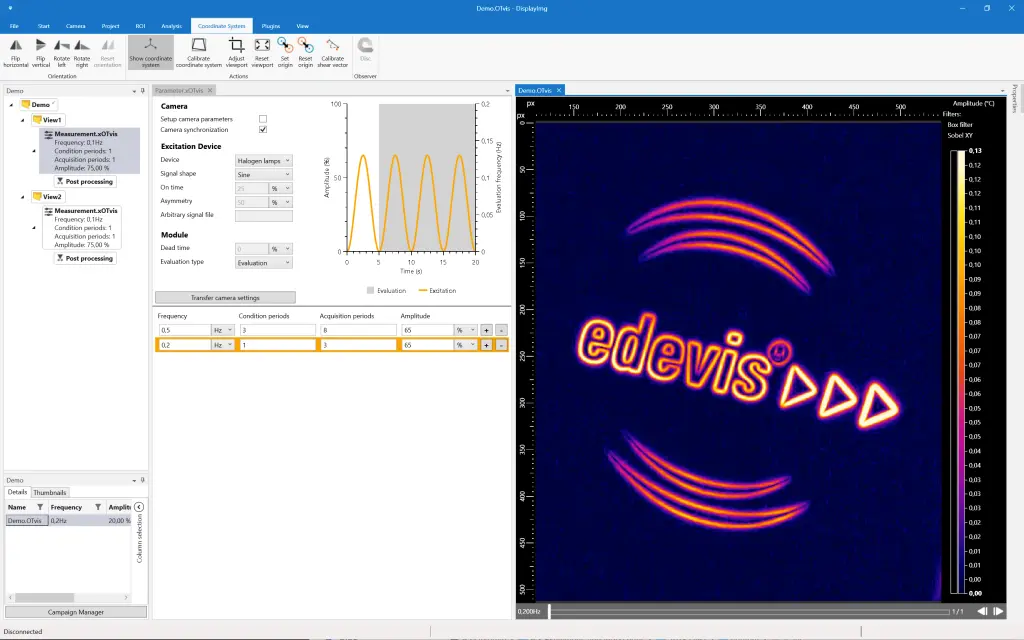The height and width of the screenshot is (640, 1024).
Task: Filter the Name column
Action: (x=40, y=507)
